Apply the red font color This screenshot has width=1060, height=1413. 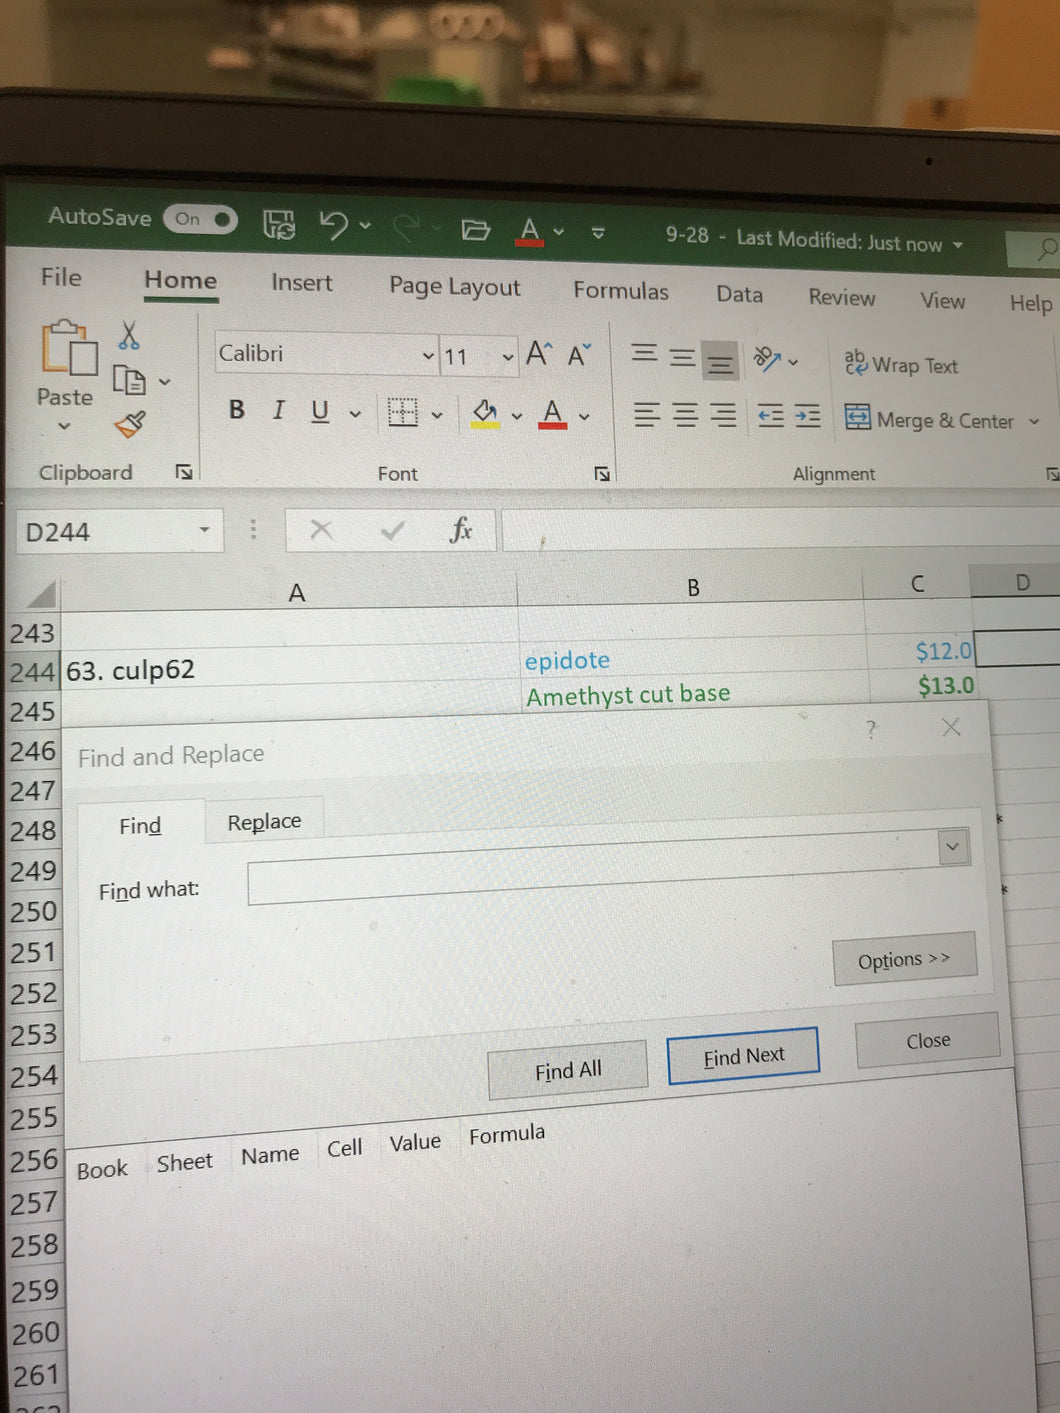tap(552, 413)
